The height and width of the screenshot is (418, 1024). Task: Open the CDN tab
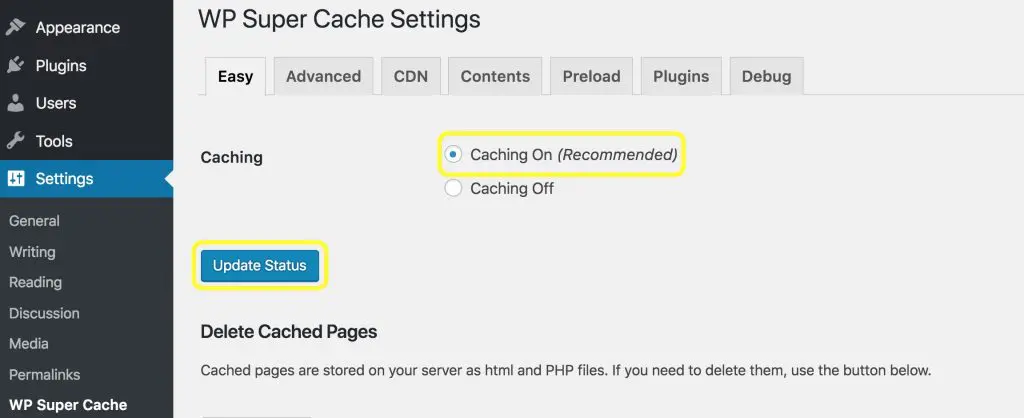click(411, 76)
